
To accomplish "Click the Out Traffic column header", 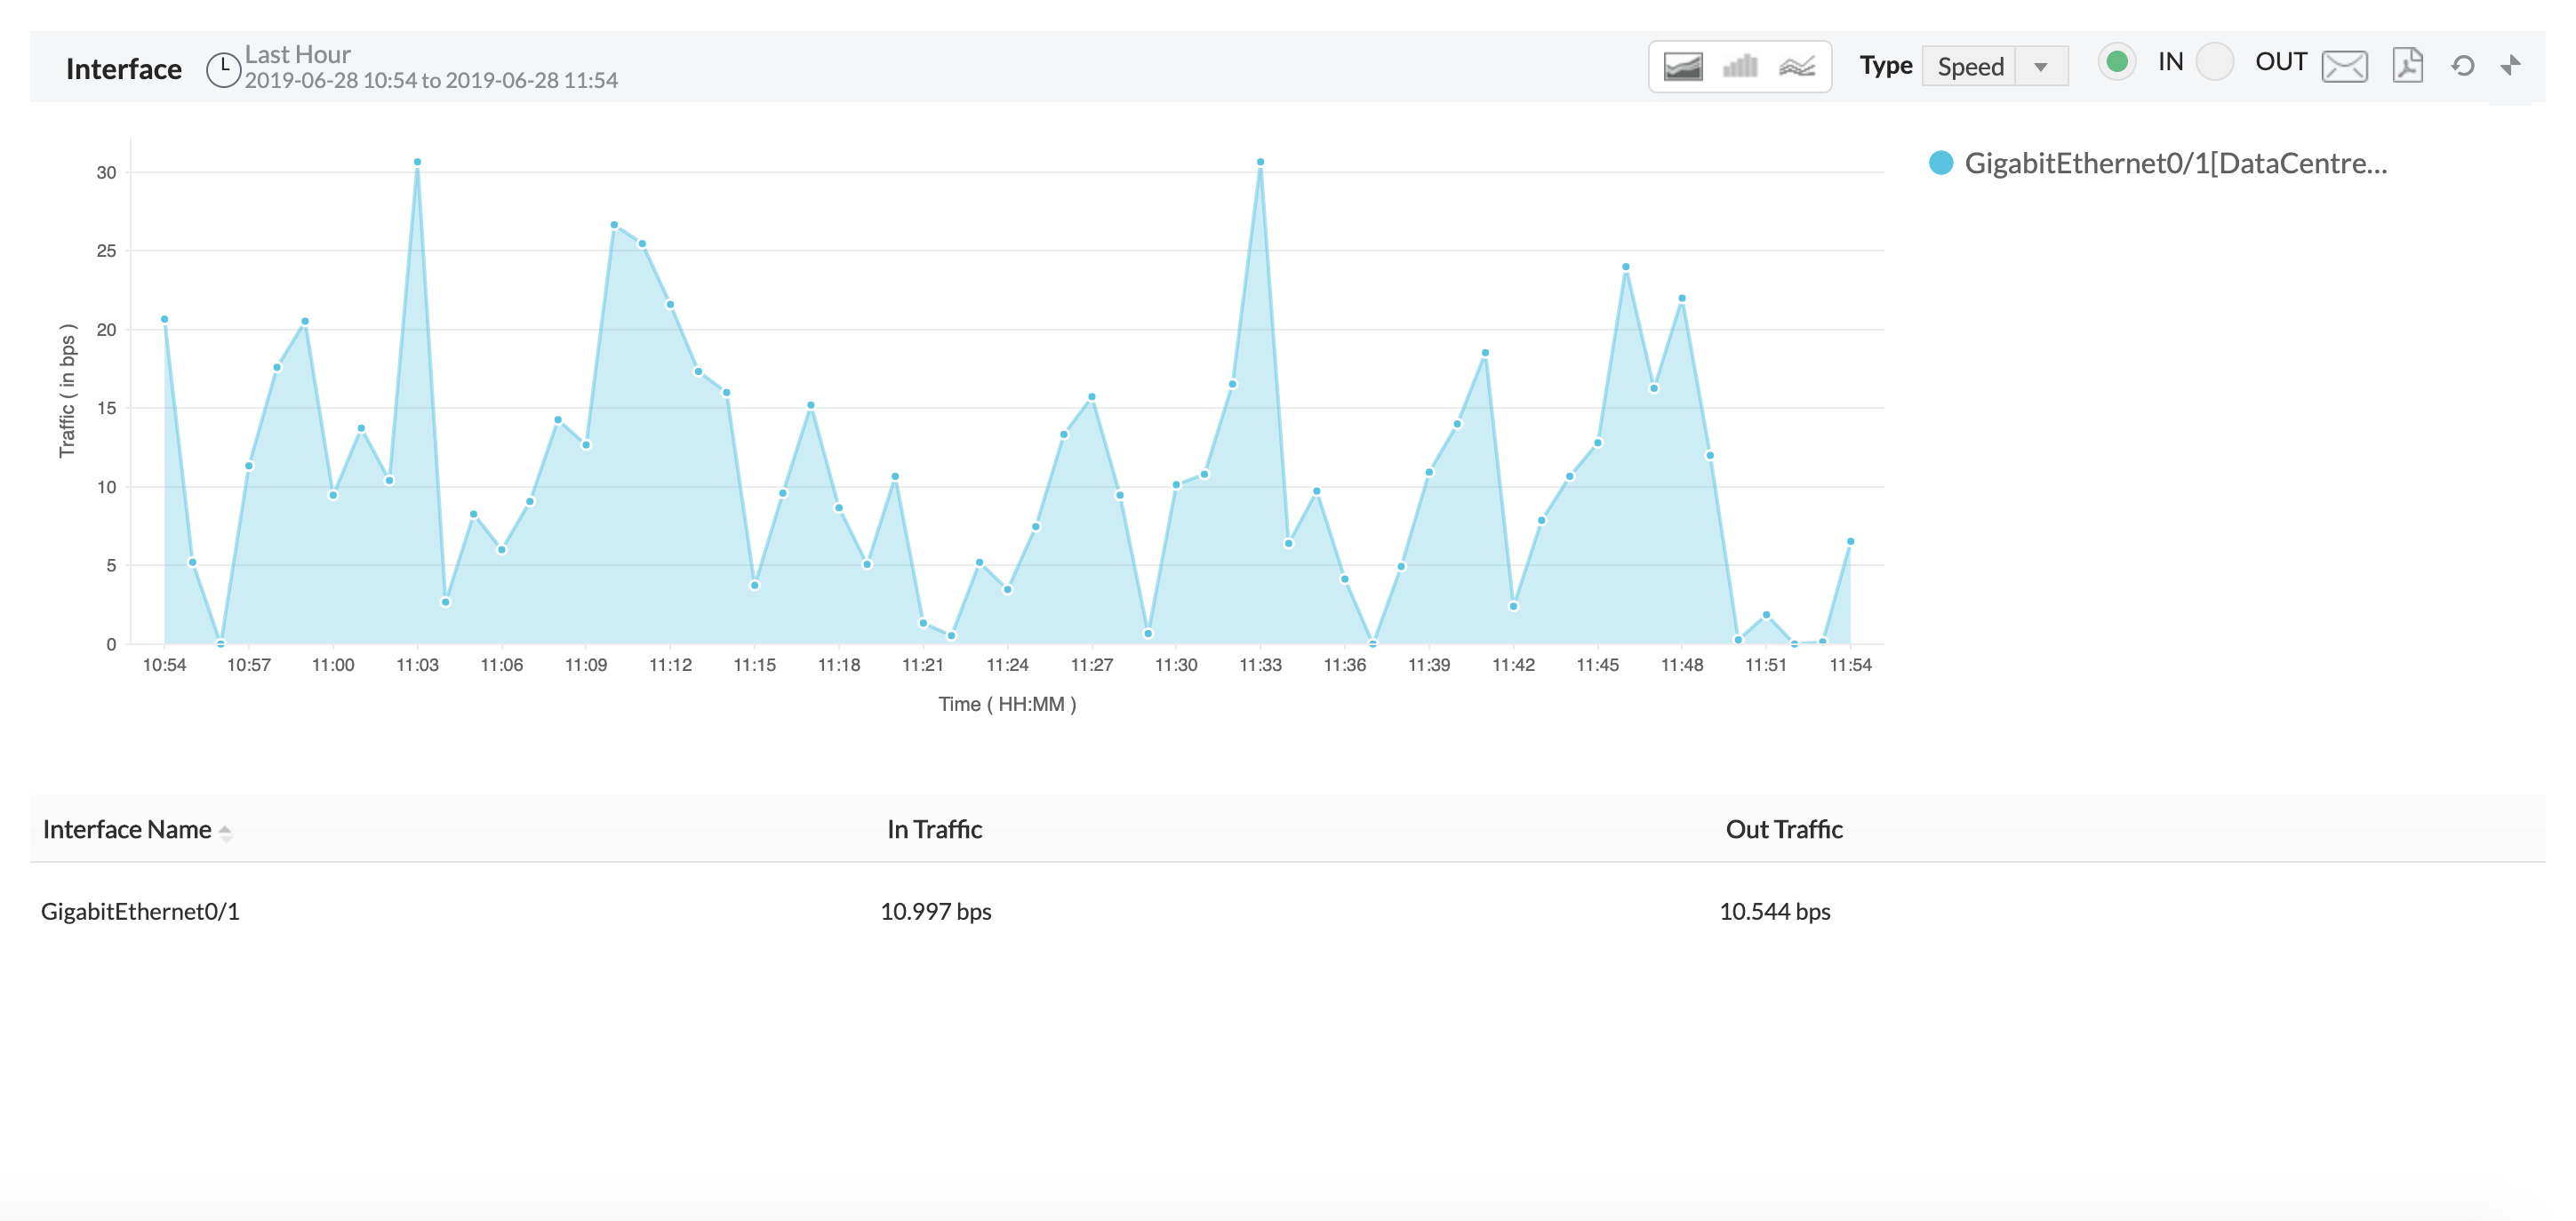I will click(1783, 829).
